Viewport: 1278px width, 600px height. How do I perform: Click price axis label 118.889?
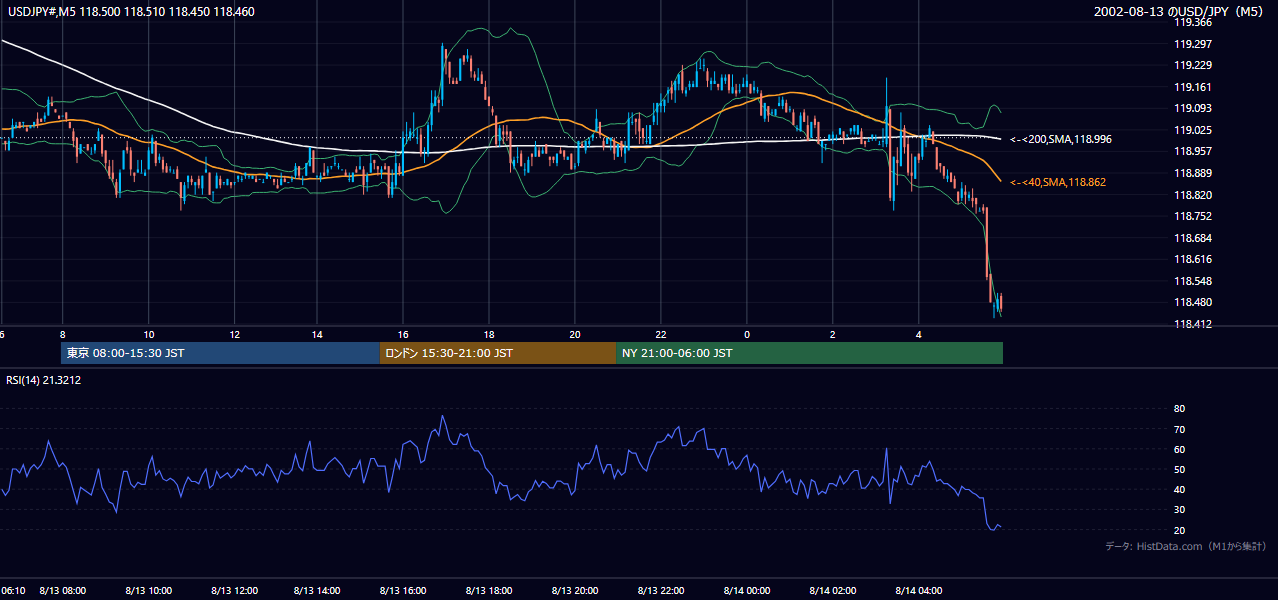click(x=1193, y=173)
